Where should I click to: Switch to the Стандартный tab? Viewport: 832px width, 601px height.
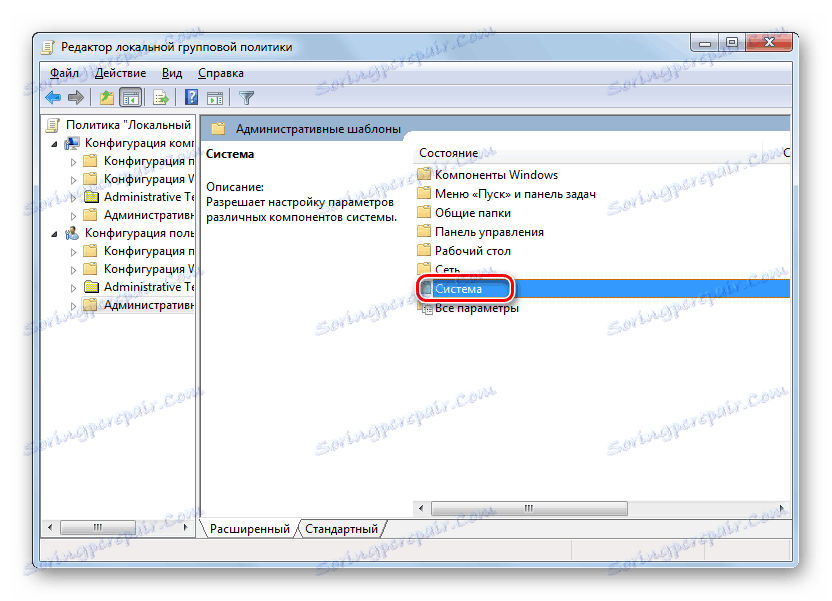342,529
